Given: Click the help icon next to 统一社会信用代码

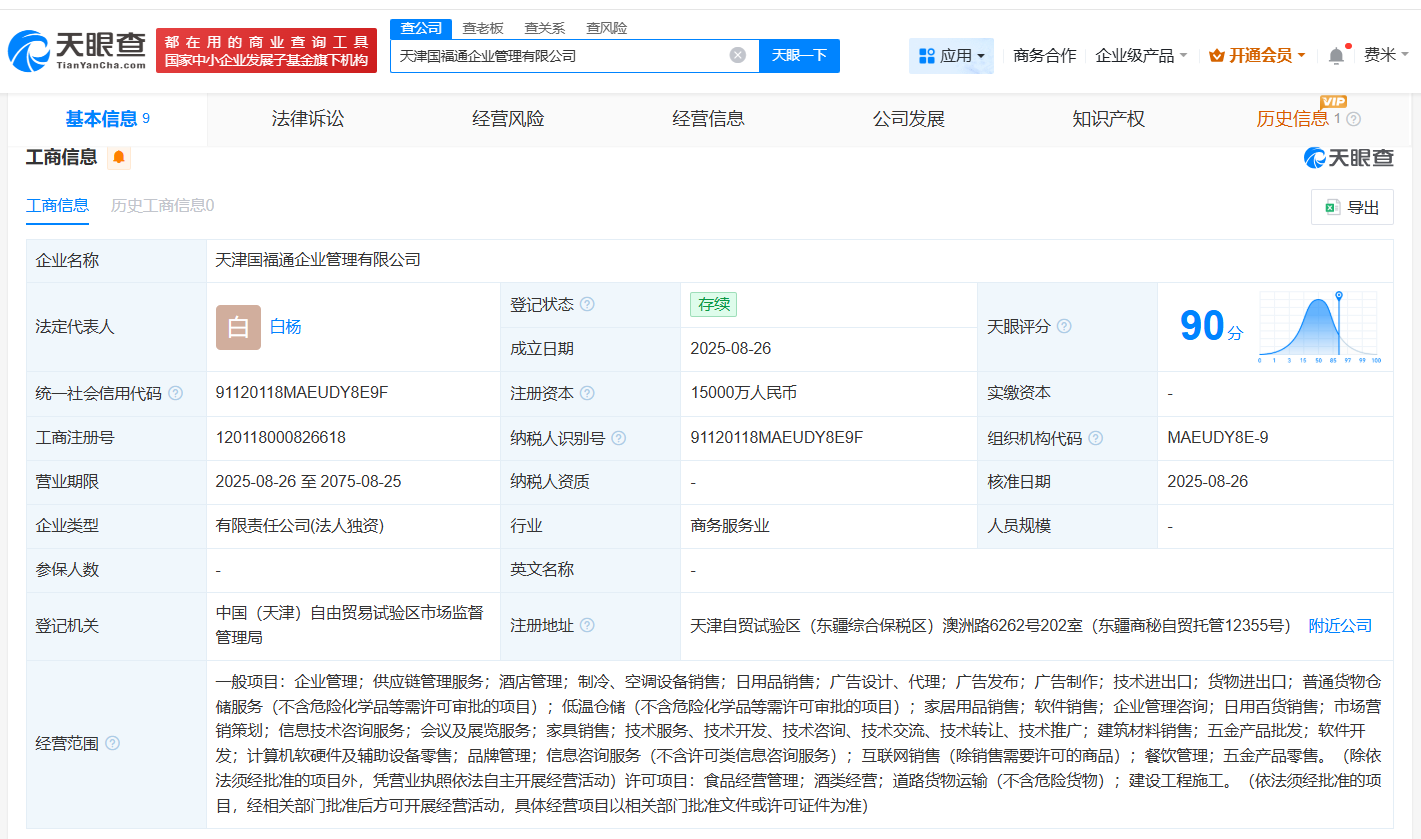Looking at the screenshot, I should click(x=176, y=393).
